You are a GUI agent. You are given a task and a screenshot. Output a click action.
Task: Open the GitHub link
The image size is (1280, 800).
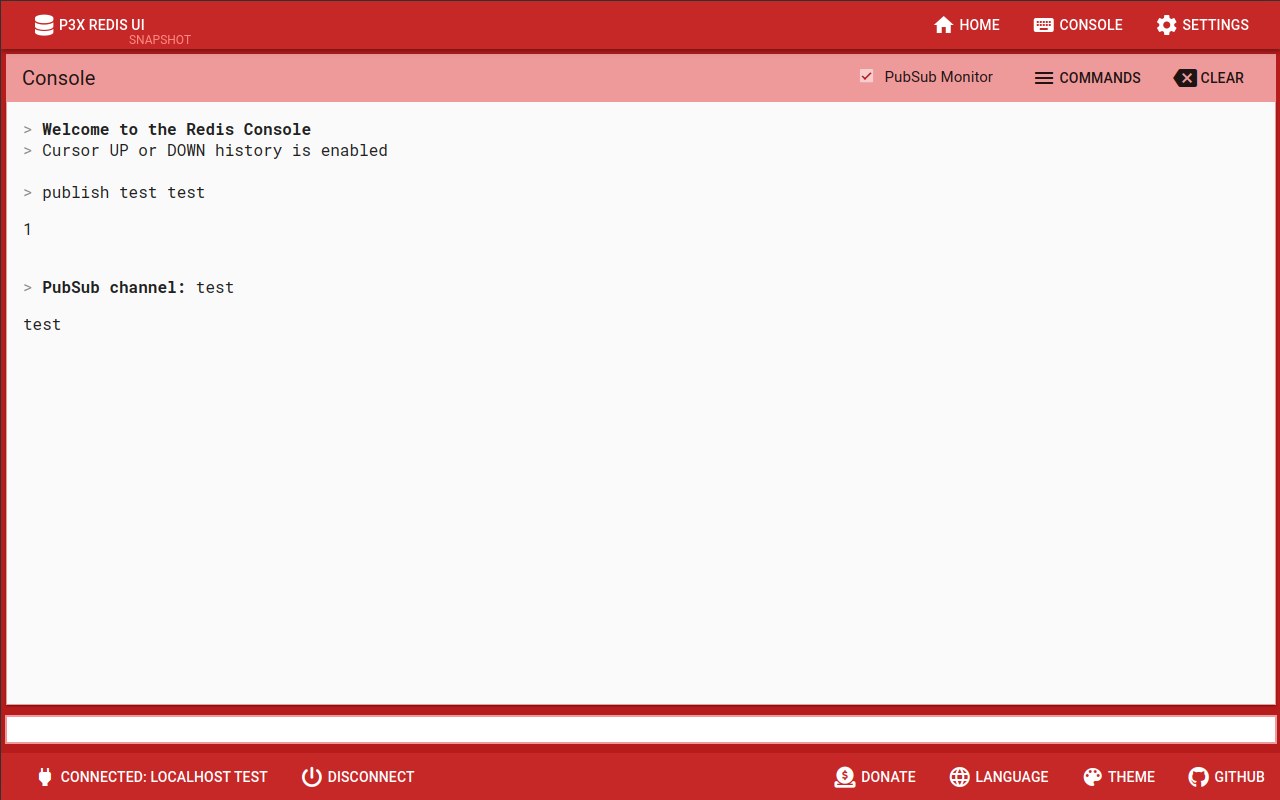click(x=1226, y=777)
